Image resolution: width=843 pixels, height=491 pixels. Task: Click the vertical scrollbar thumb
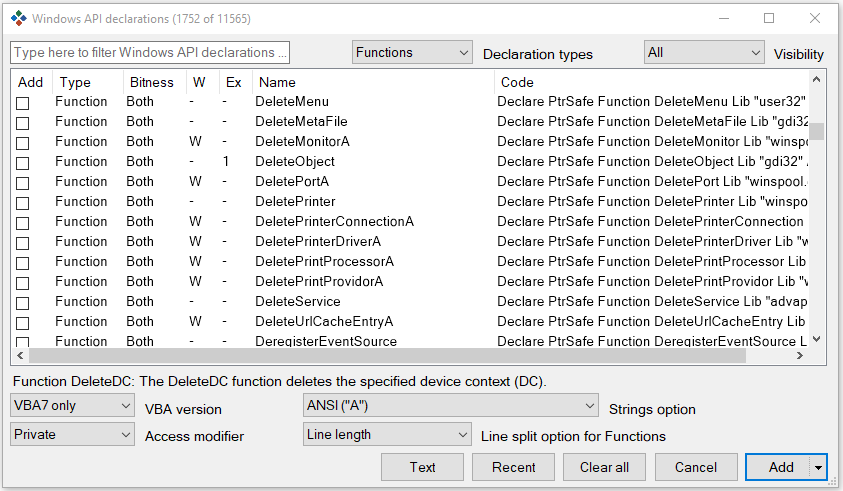click(x=817, y=131)
